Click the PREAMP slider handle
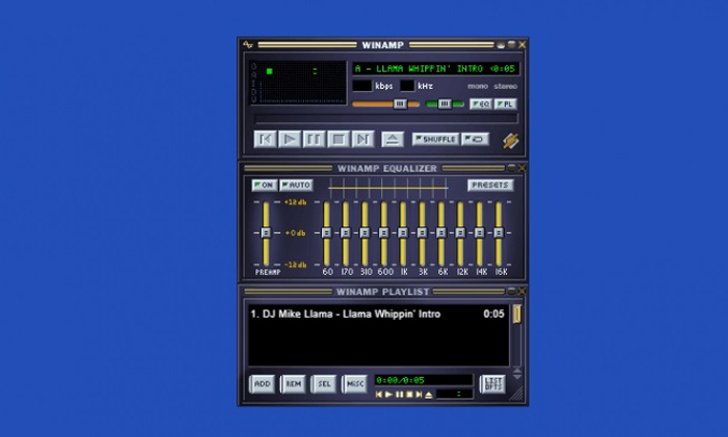Viewport: 728px width, 437px height. (266, 232)
